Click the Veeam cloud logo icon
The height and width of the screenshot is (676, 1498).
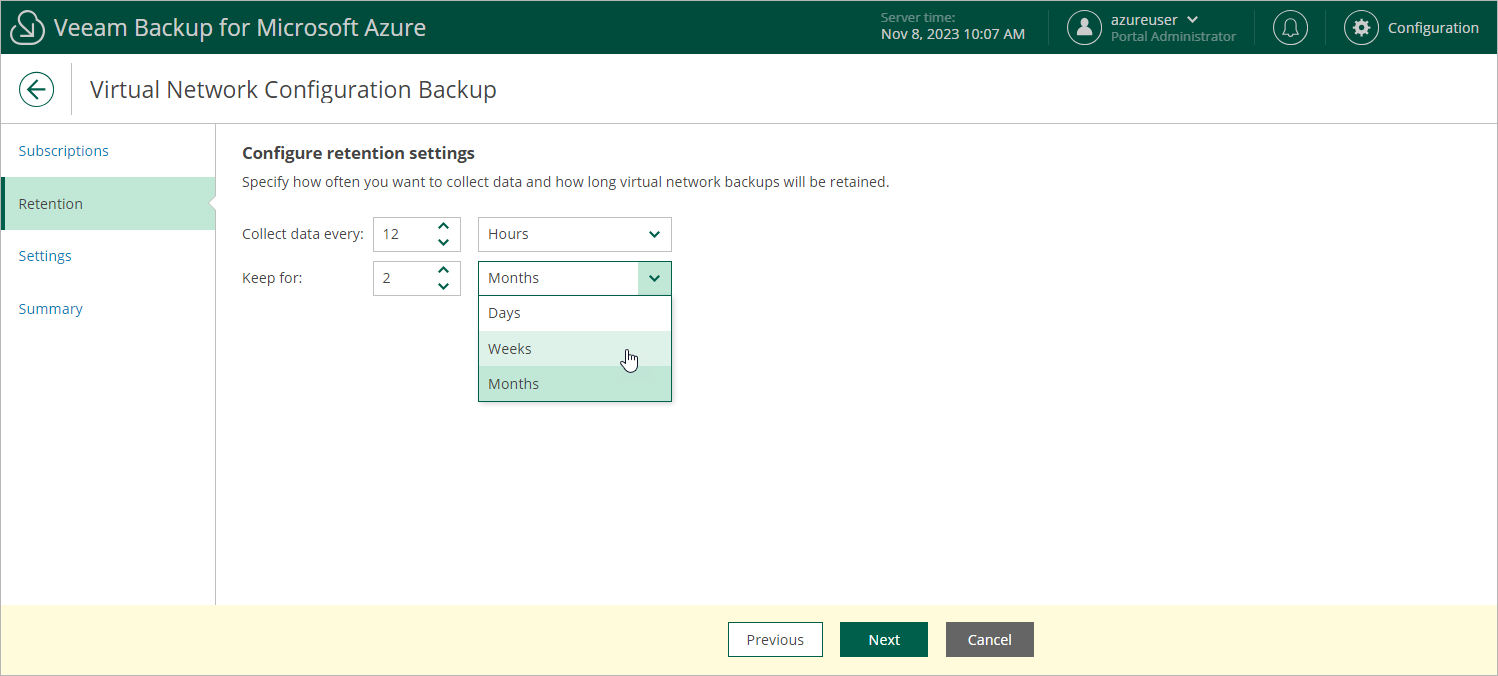tap(27, 28)
